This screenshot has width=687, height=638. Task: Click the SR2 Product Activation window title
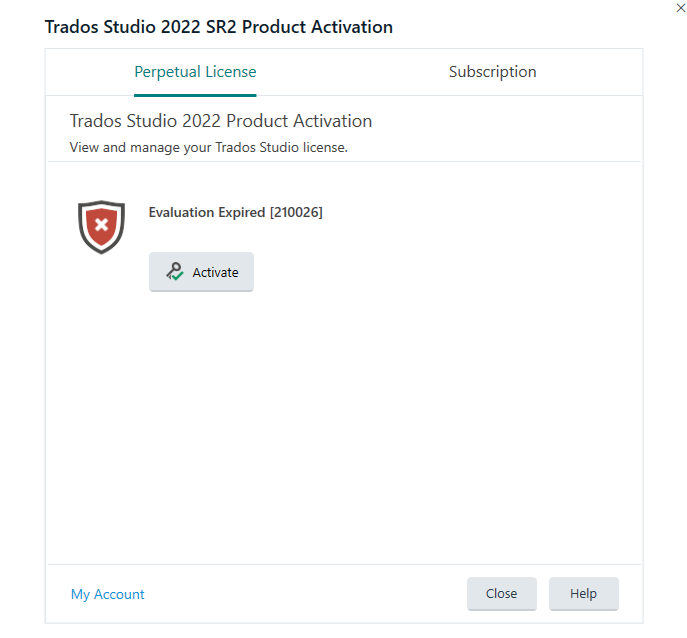pyautogui.click(x=219, y=27)
